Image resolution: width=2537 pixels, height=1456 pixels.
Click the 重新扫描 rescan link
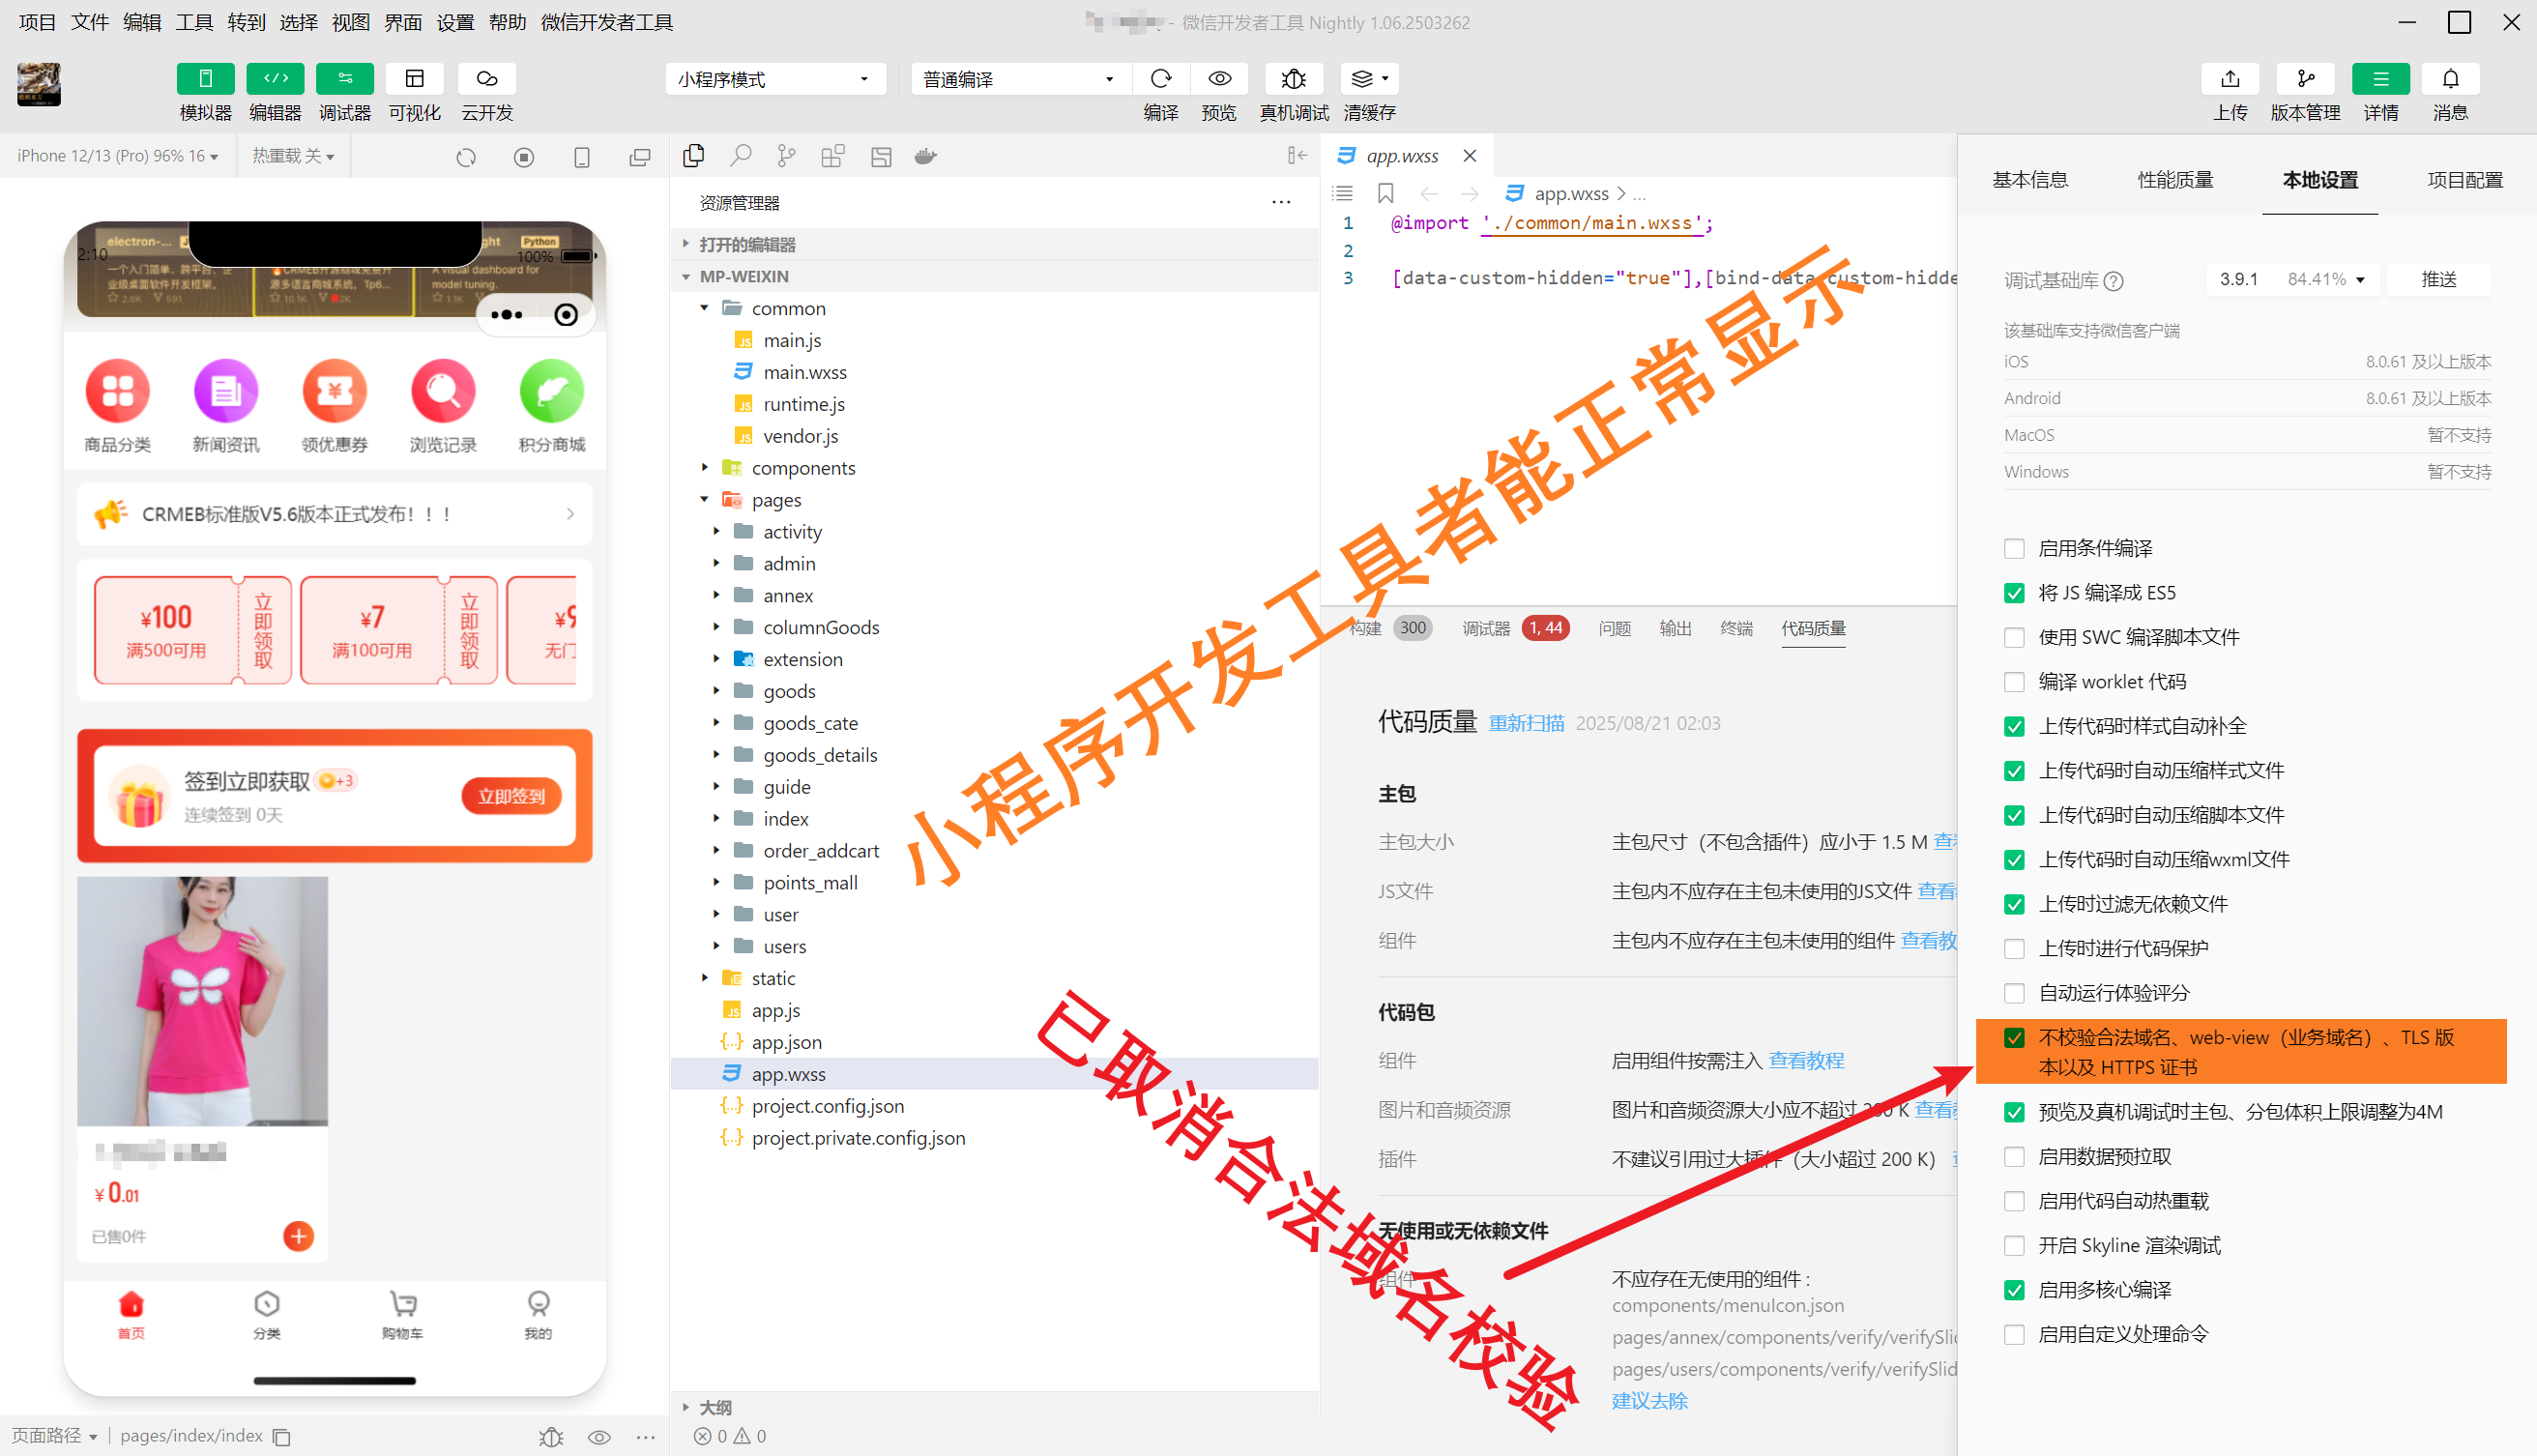click(1526, 723)
